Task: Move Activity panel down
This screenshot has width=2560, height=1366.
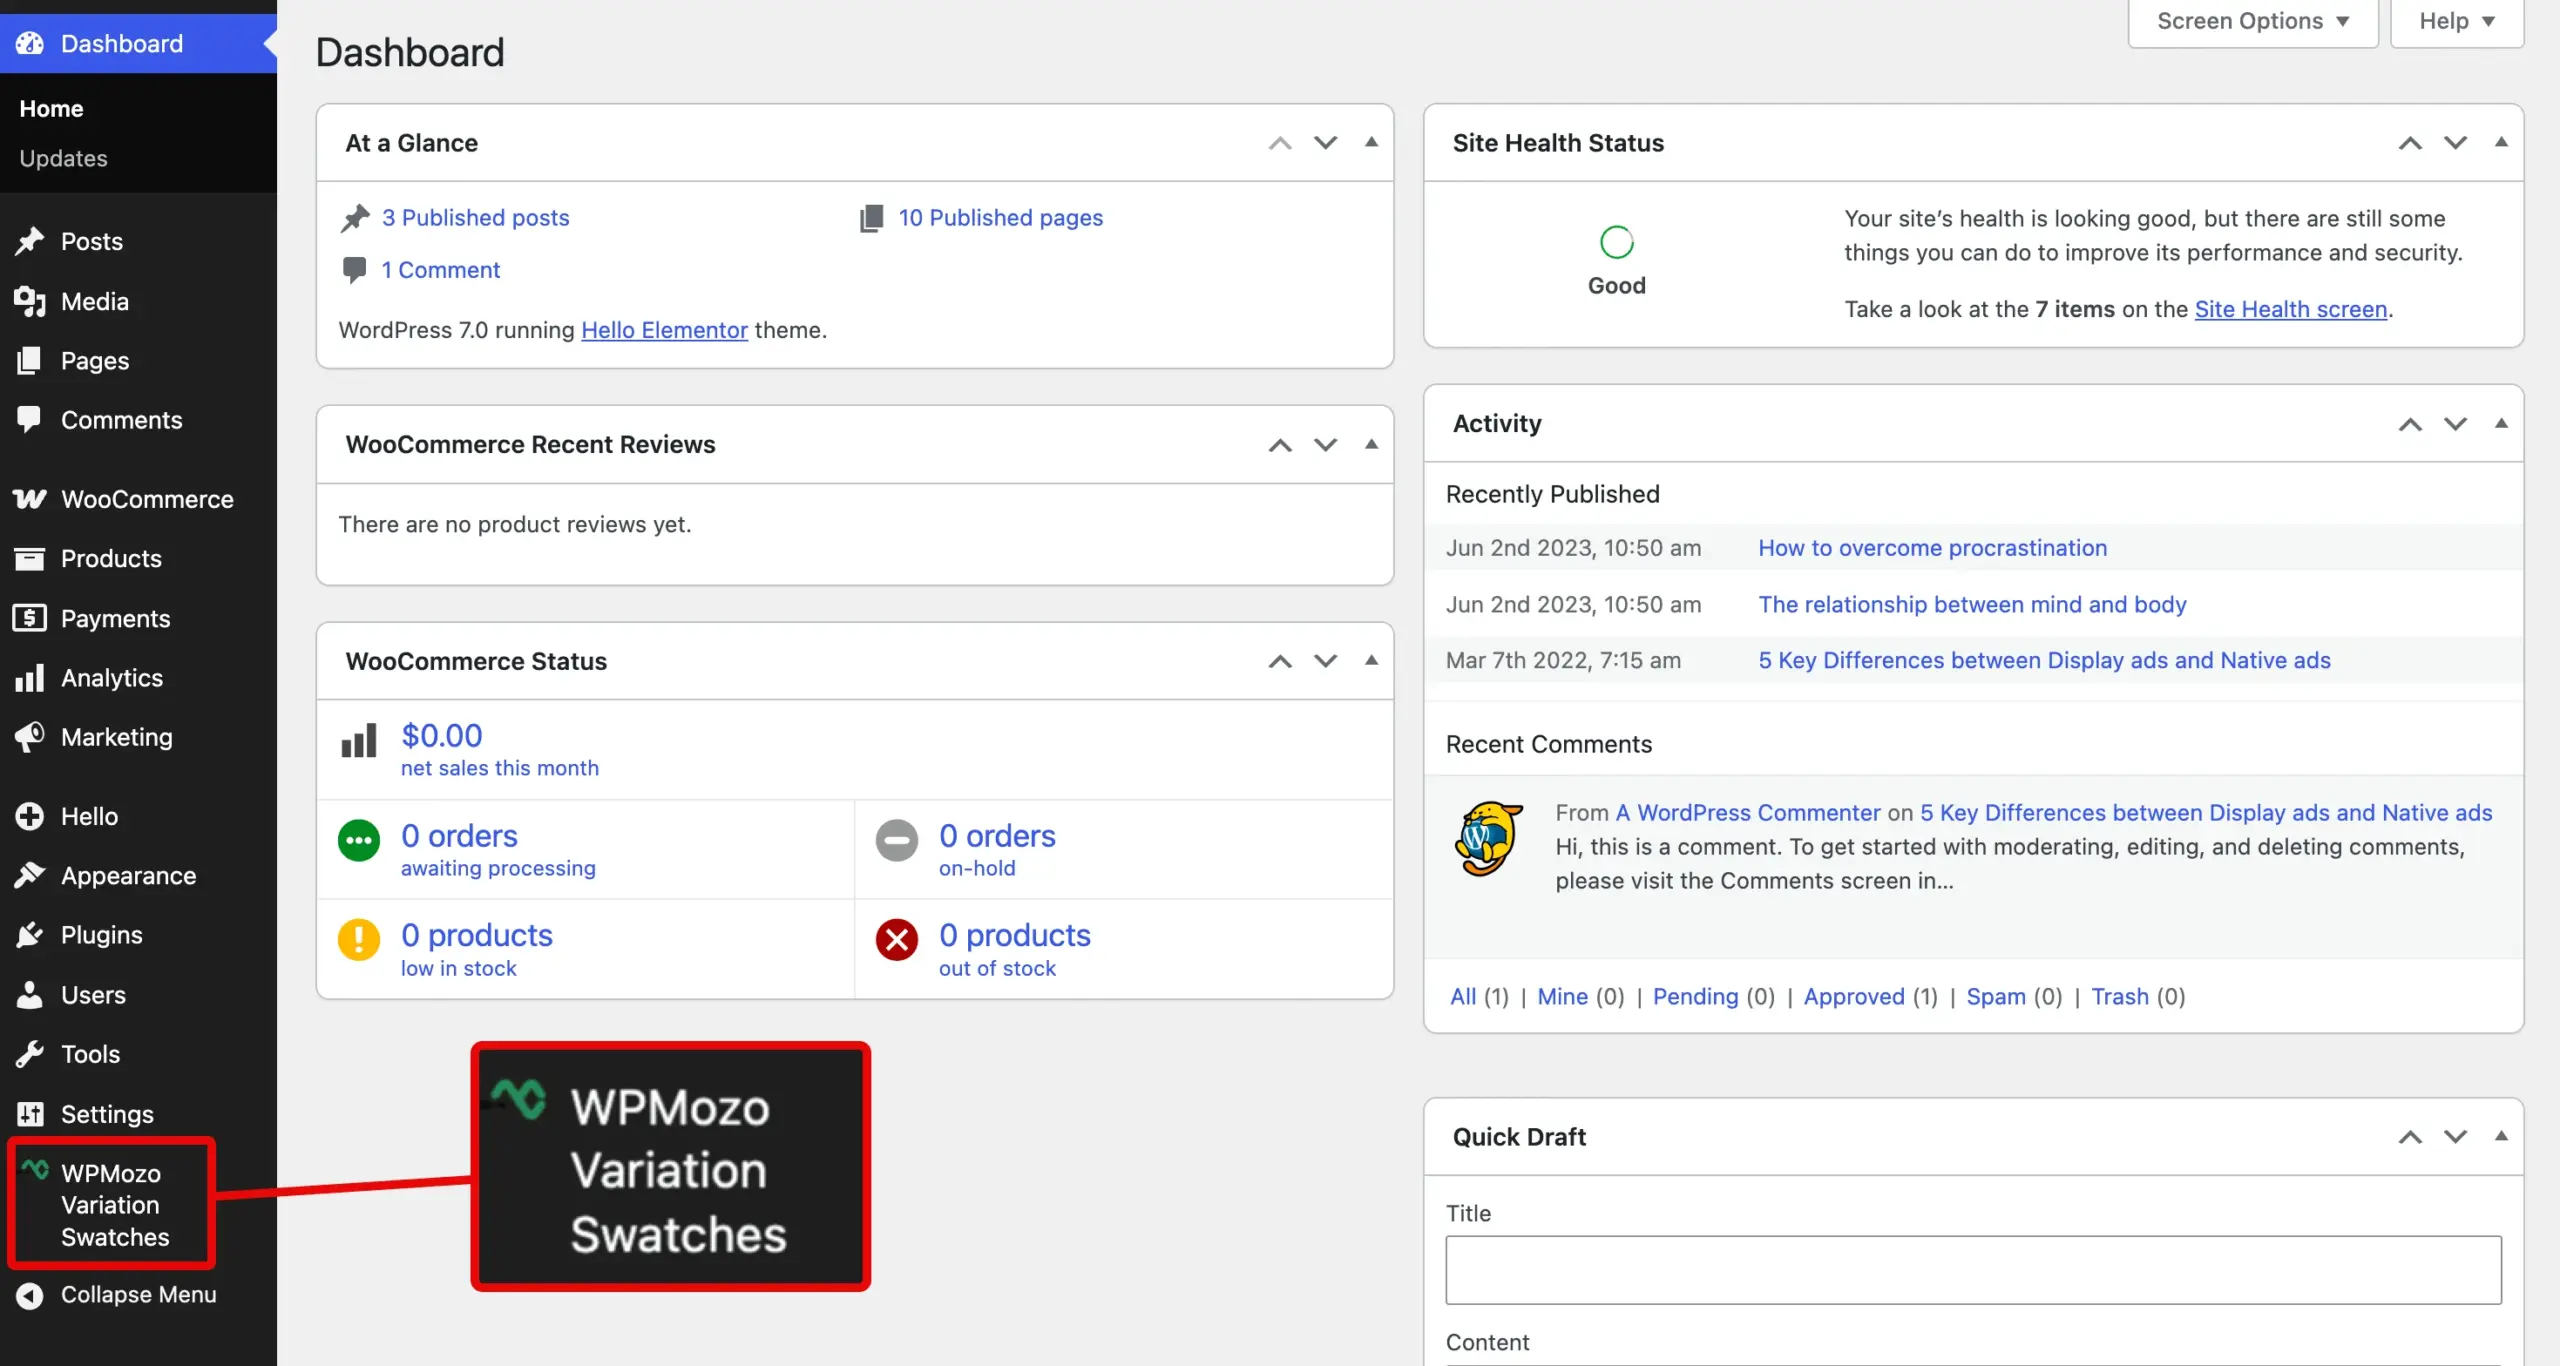Action: point(2455,424)
